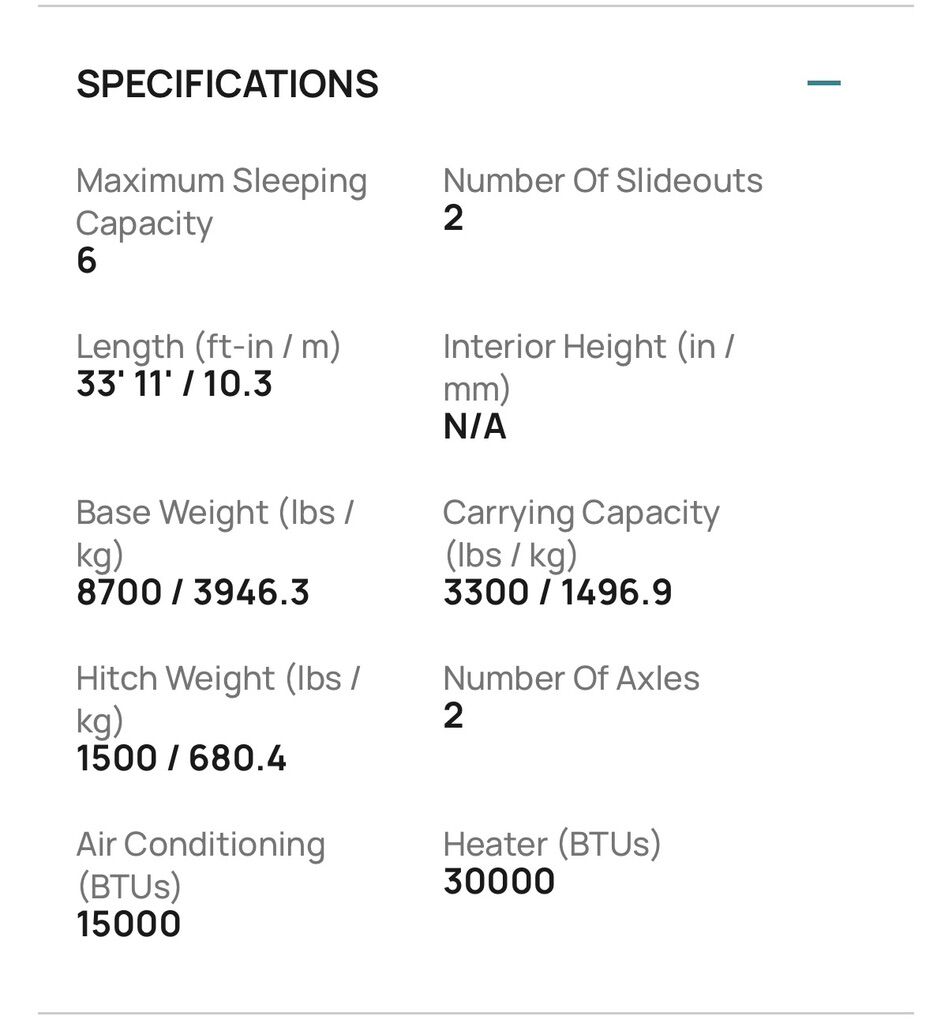Collapse the Specifications section with minus icon
This screenshot has width=952, height=1020.
[x=823, y=83]
